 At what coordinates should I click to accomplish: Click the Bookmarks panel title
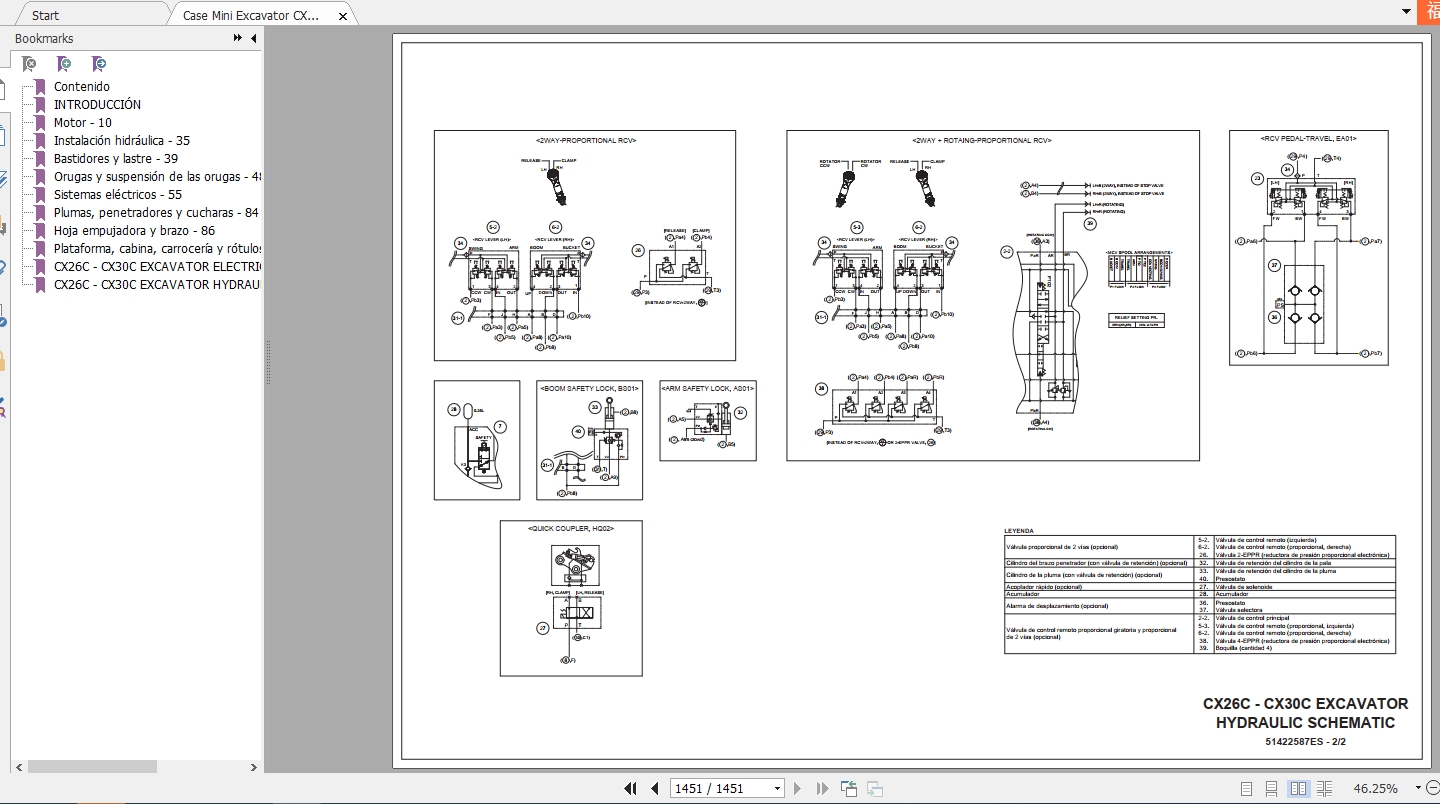(x=44, y=38)
